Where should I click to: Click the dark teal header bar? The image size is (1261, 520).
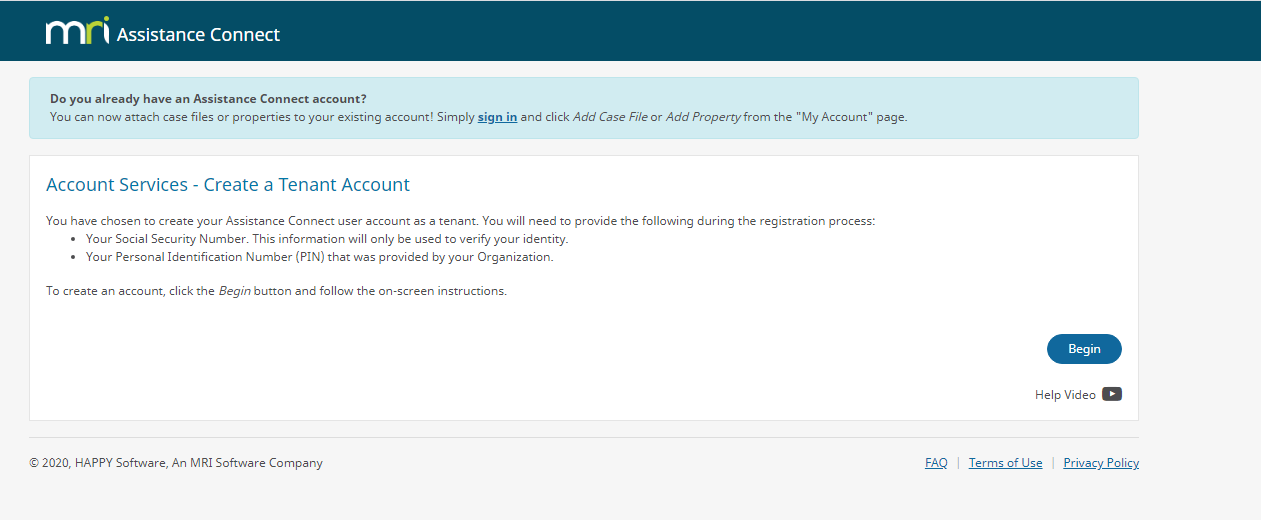[630, 31]
